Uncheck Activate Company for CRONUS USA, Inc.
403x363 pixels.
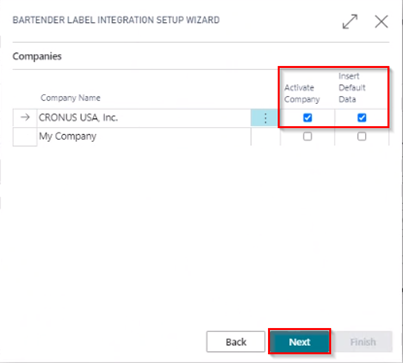point(307,118)
